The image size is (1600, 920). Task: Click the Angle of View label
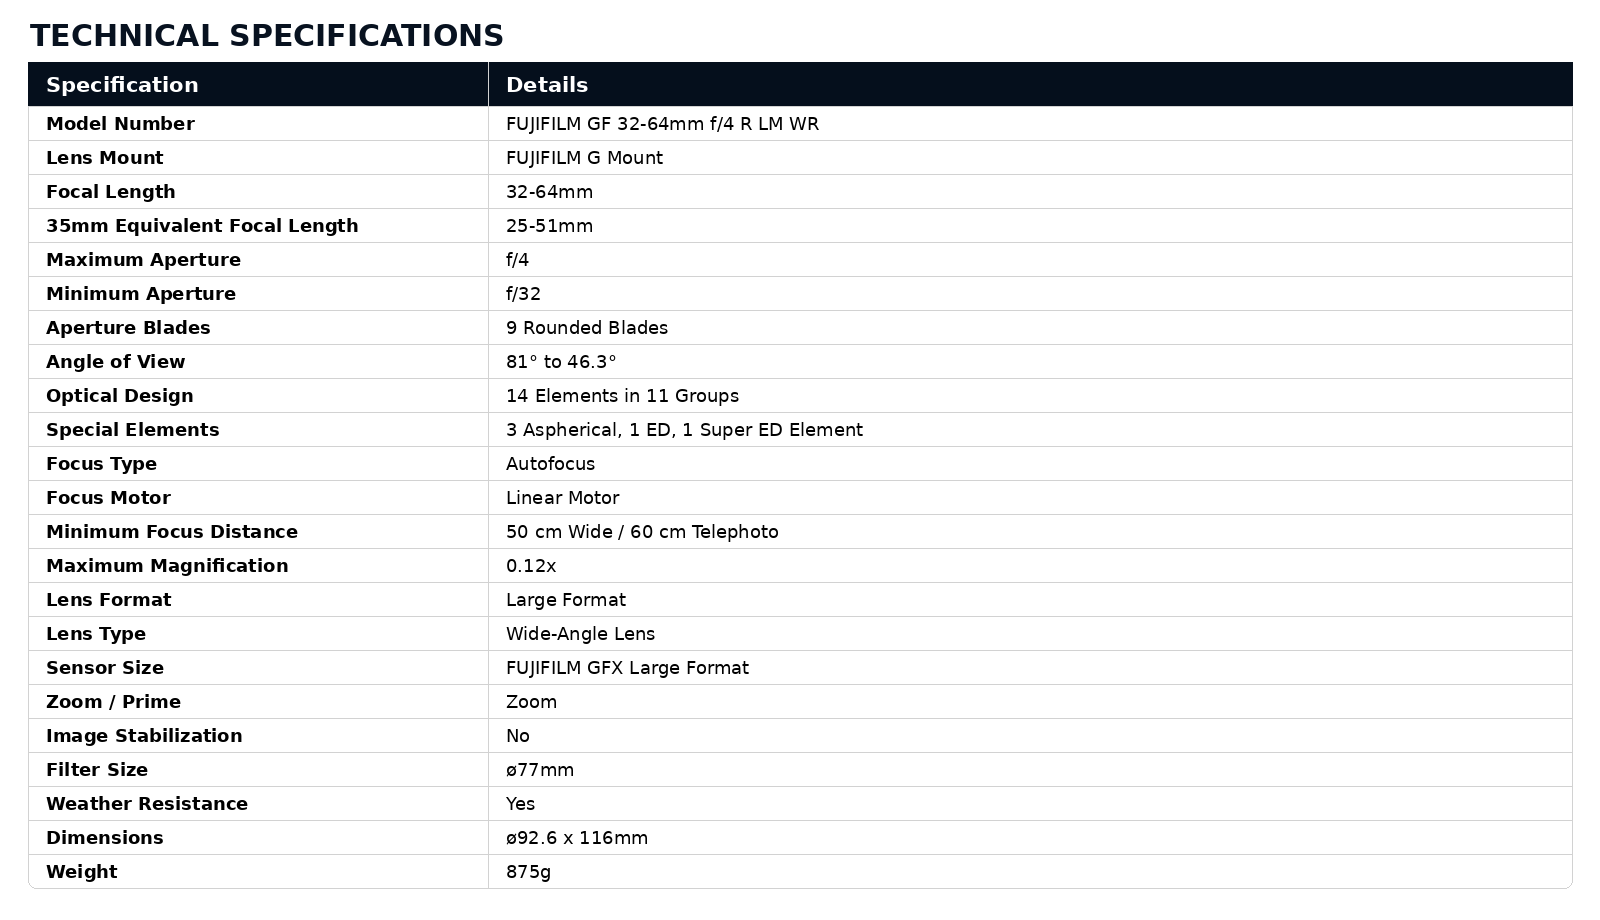tap(115, 362)
